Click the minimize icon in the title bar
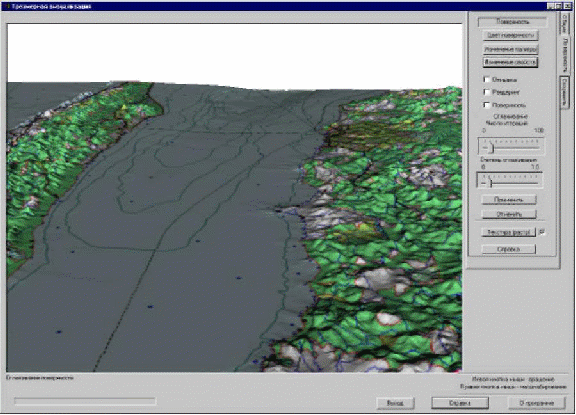This screenshot has height=415, width=576. 551,6
